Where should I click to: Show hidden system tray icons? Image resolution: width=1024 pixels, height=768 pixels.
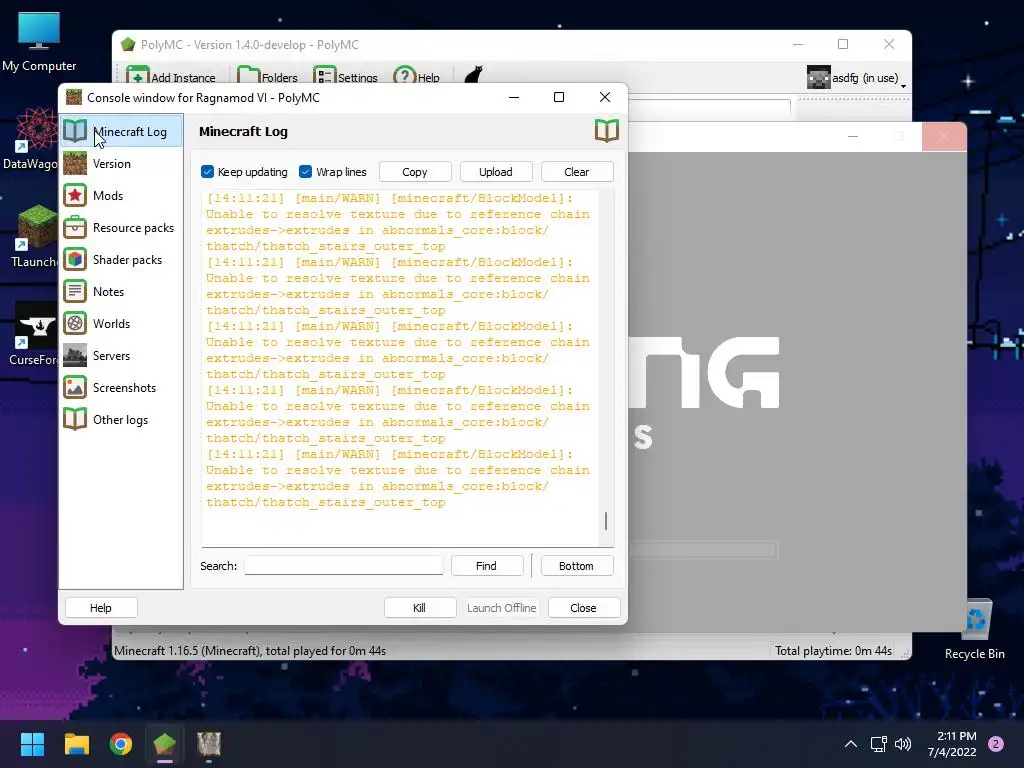click(x=851, y=744)
